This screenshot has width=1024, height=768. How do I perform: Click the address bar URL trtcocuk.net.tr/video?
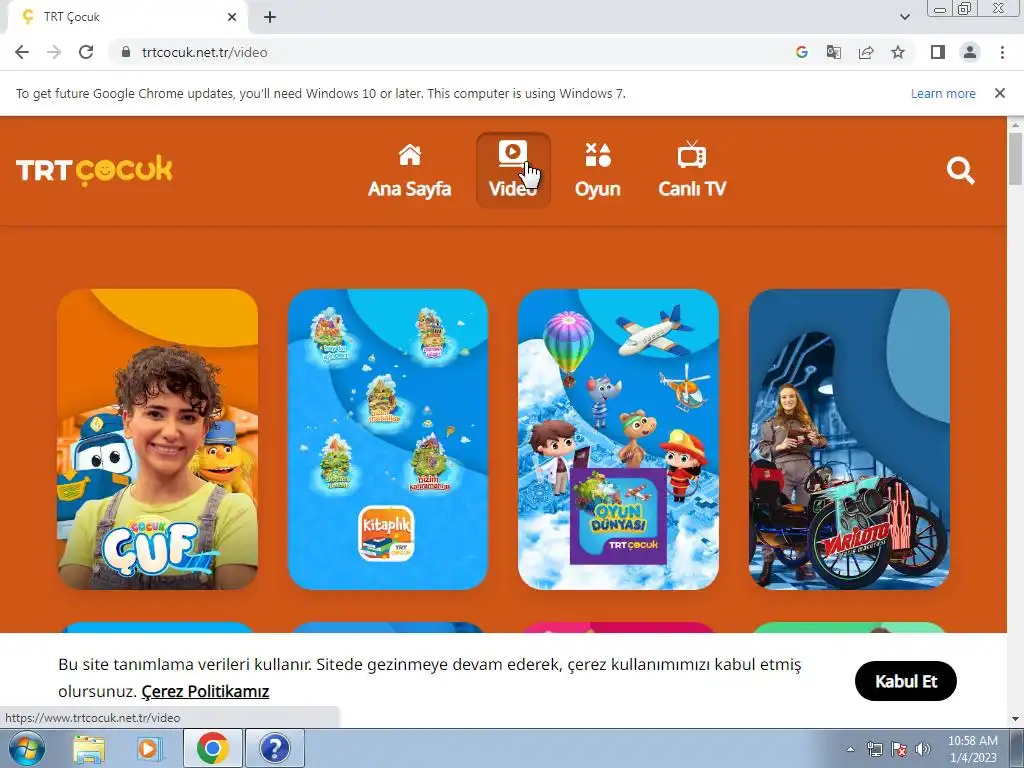[204, 52]
